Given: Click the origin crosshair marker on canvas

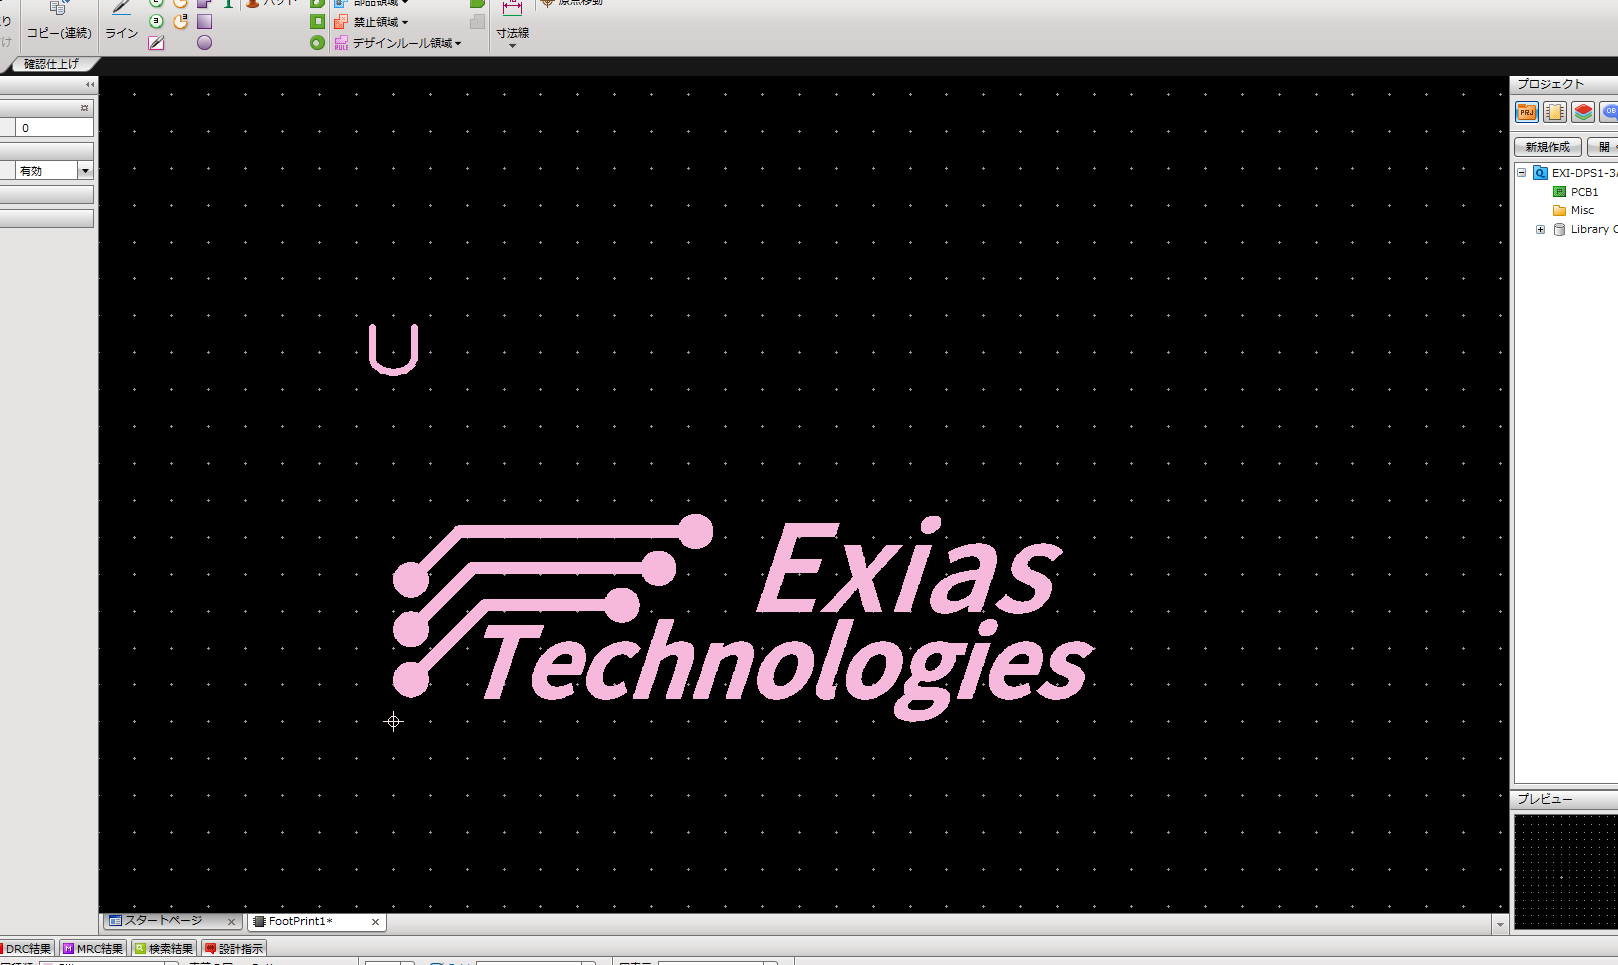Looking at the screenshot, I should tap(393, 721).
